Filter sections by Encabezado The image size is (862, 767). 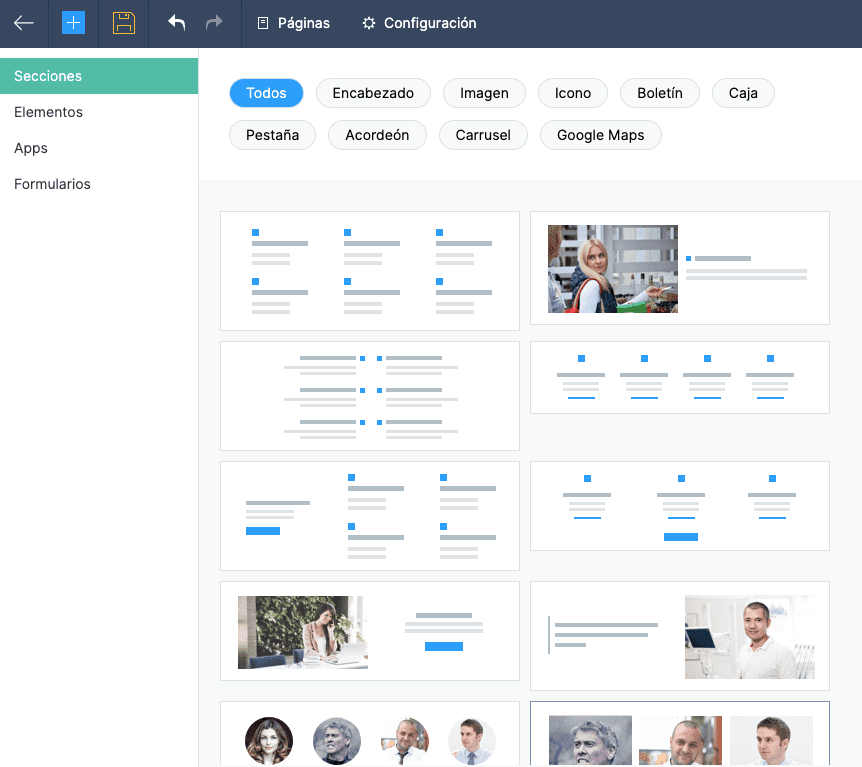pyautogui.click(x=373, y=93)
